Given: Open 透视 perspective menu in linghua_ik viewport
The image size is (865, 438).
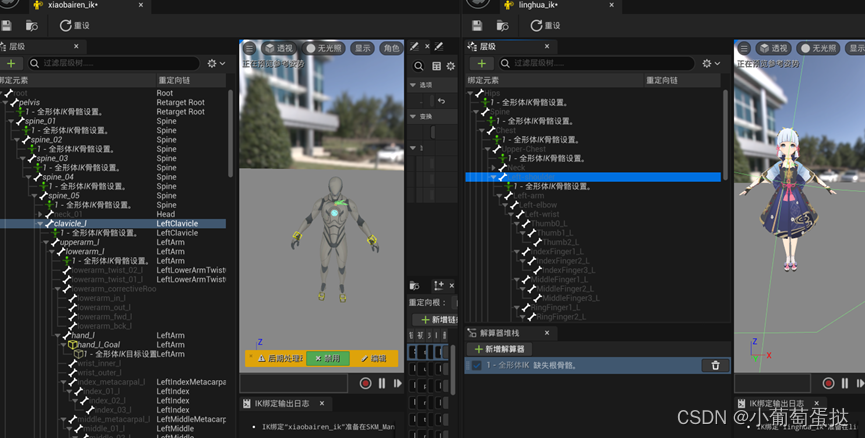Looking at the screenshot, I should (773, 49).
